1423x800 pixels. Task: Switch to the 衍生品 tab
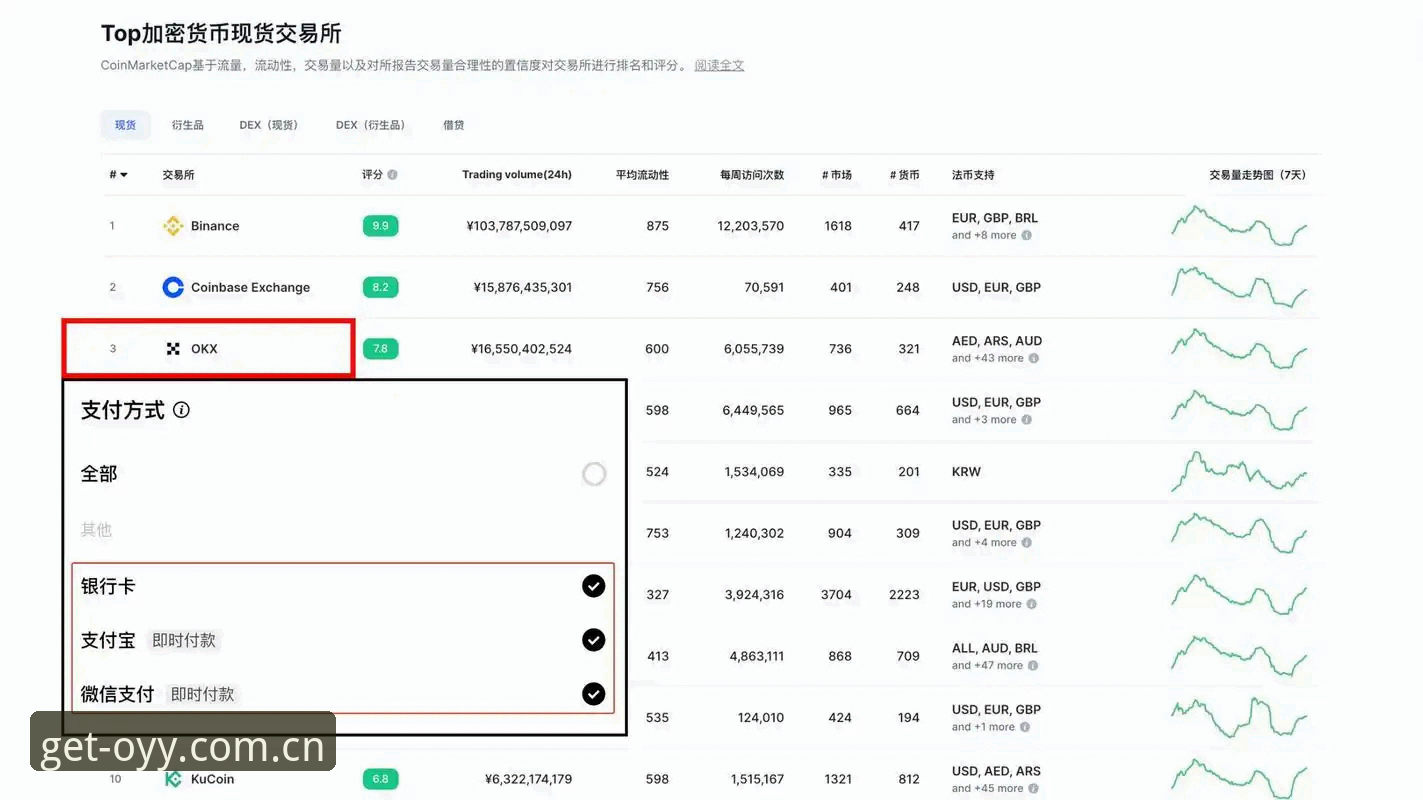click(x=187, y=125)
